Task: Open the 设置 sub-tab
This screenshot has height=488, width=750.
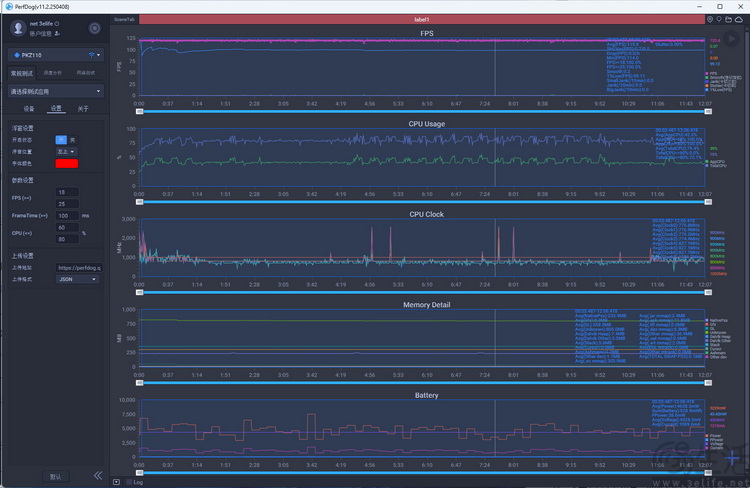Action: click(x=56, y=108)
